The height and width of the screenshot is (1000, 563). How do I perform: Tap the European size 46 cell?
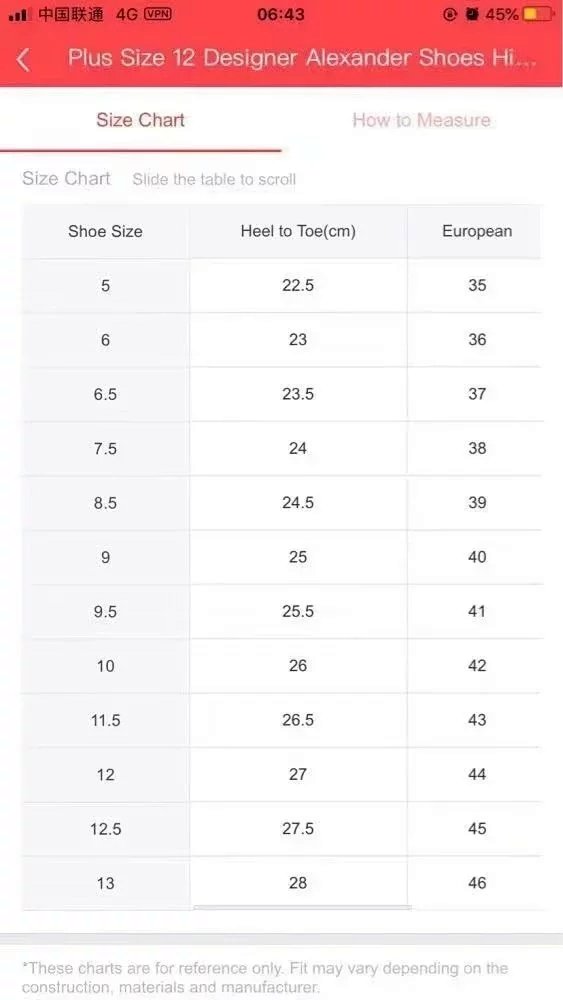coord(477,883)
